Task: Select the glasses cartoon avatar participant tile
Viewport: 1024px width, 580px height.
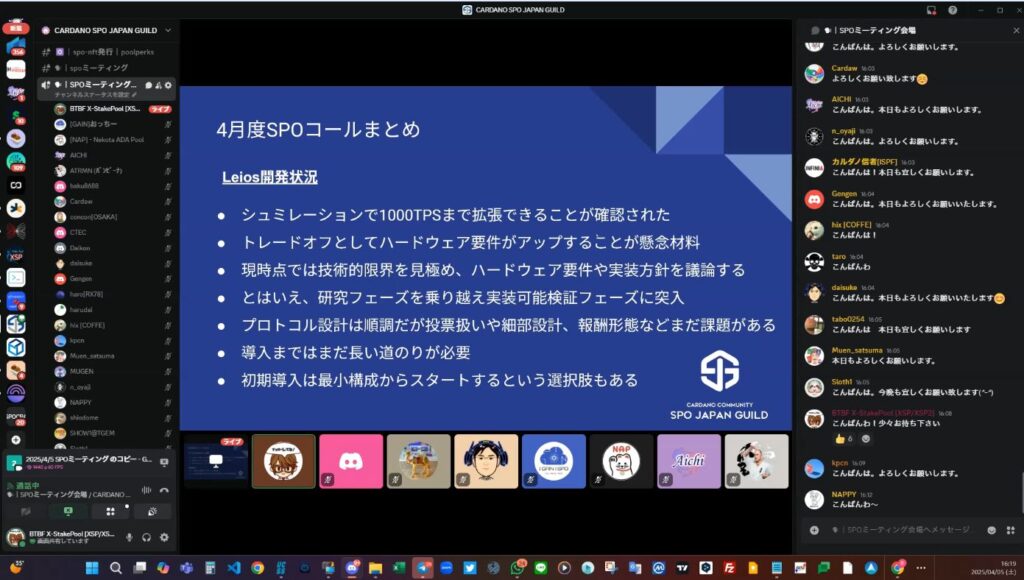Action: pyautogui.click(x=283, y=462)
